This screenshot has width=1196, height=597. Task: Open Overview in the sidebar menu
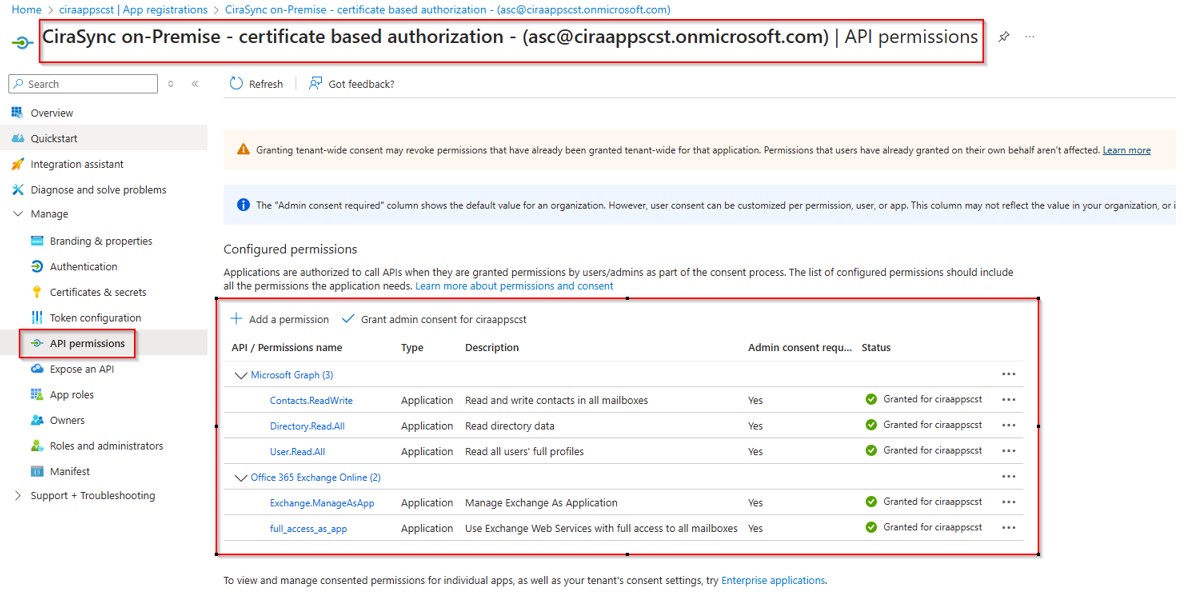pyautogui.click(x=52, y=113)
